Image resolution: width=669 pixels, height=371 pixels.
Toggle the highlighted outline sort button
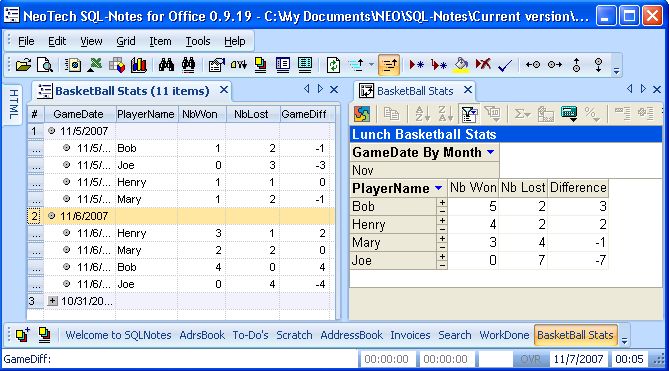tap(388, 65)
